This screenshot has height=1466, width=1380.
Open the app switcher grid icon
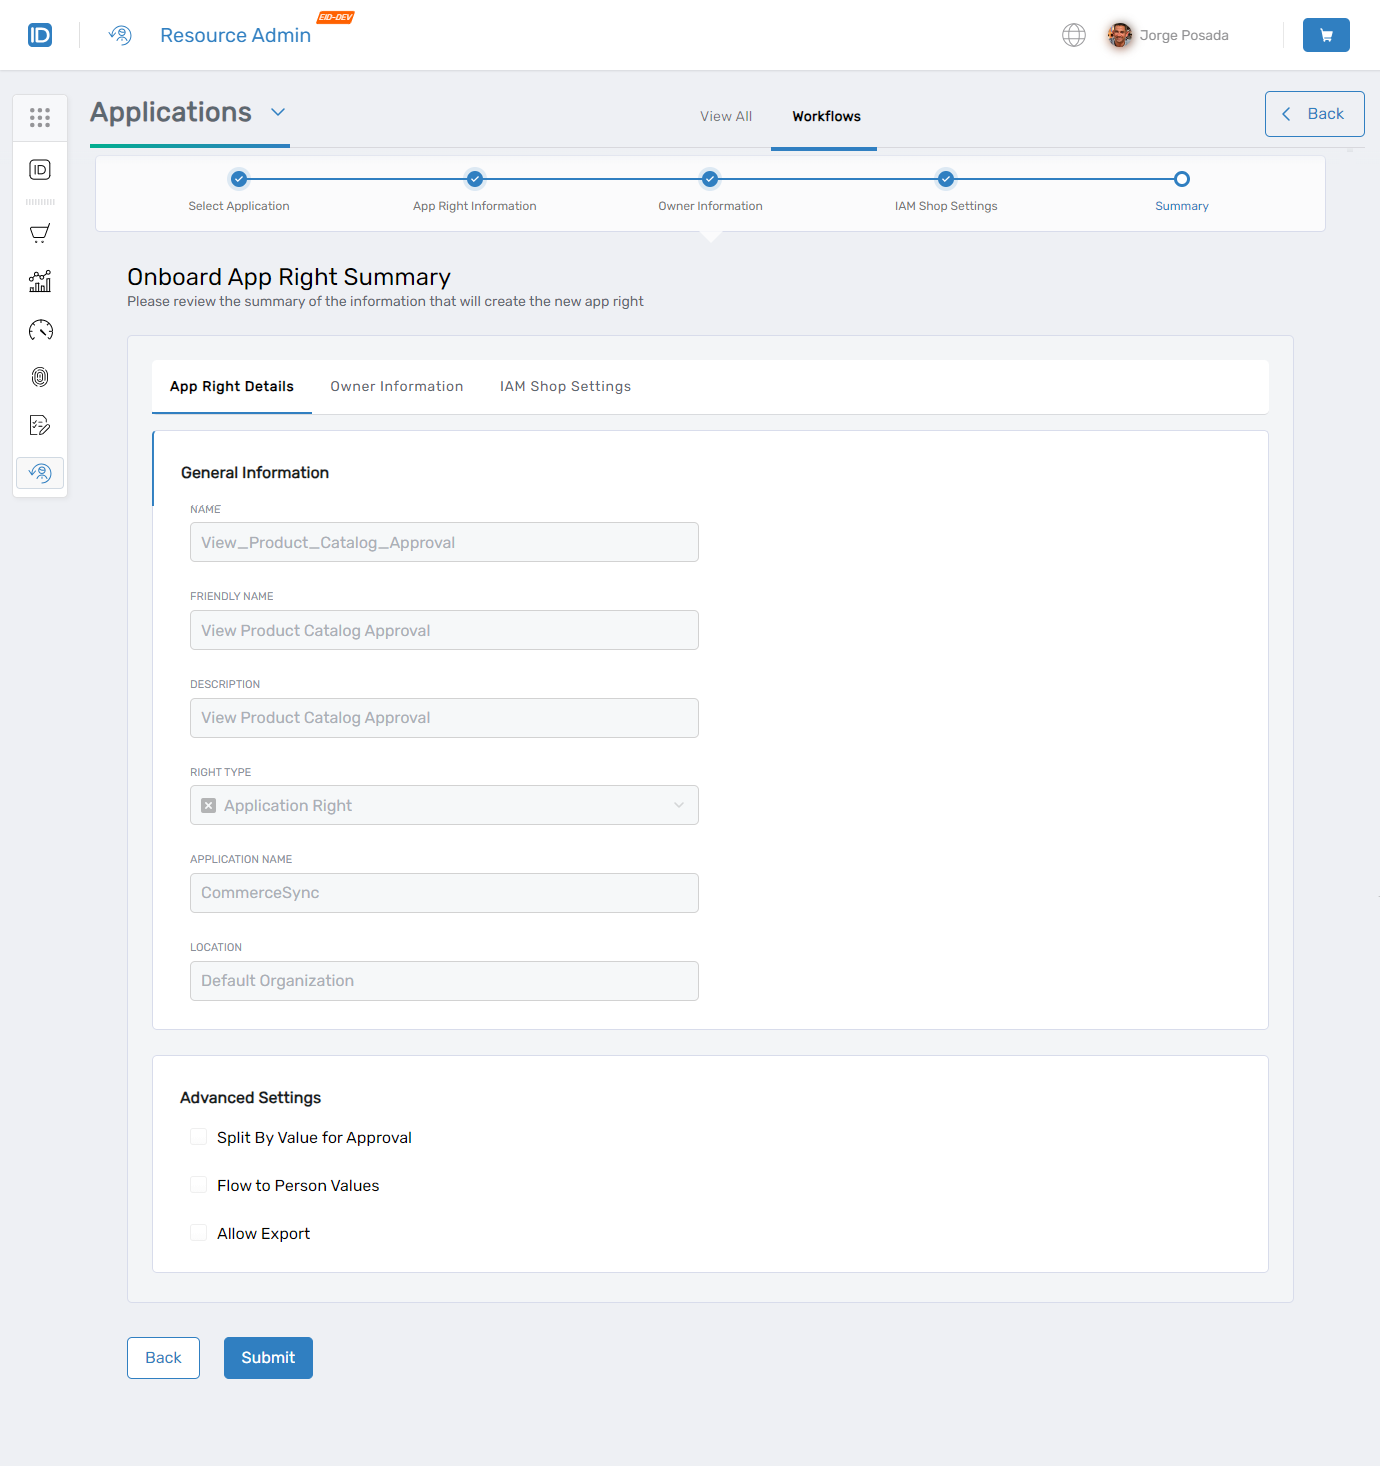40,117
